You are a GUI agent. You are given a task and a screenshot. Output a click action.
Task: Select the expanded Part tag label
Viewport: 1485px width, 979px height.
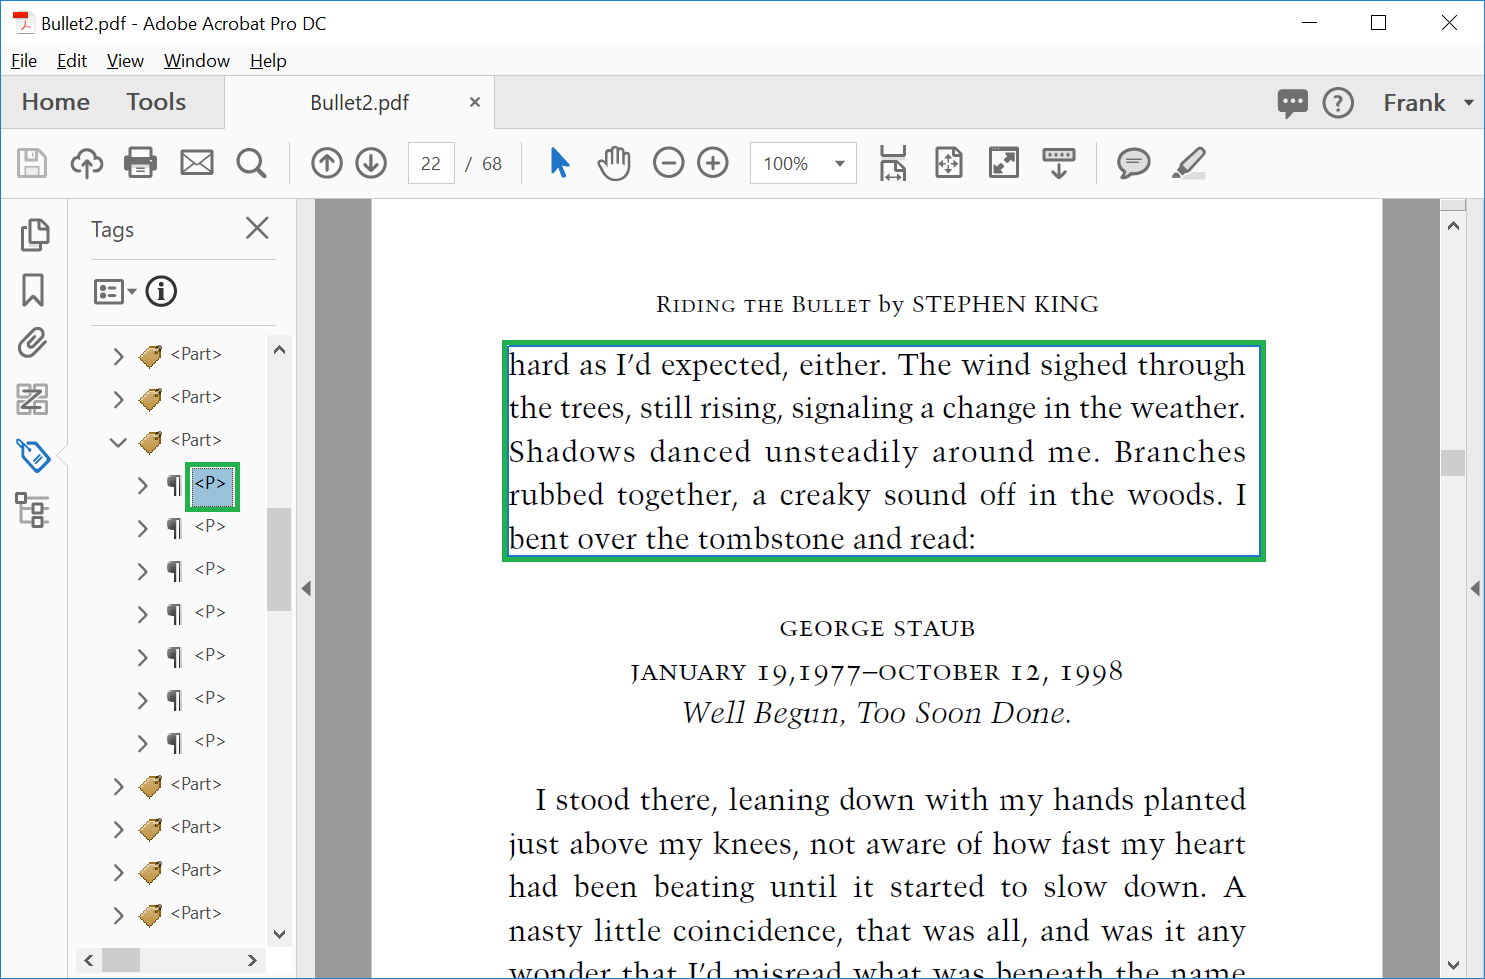pyautogui.click(x=196, y=440)
